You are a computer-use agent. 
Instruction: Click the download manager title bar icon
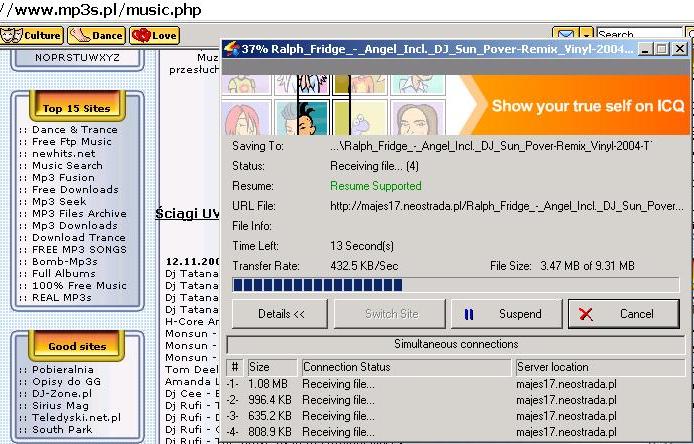click(x=231, y=49)
